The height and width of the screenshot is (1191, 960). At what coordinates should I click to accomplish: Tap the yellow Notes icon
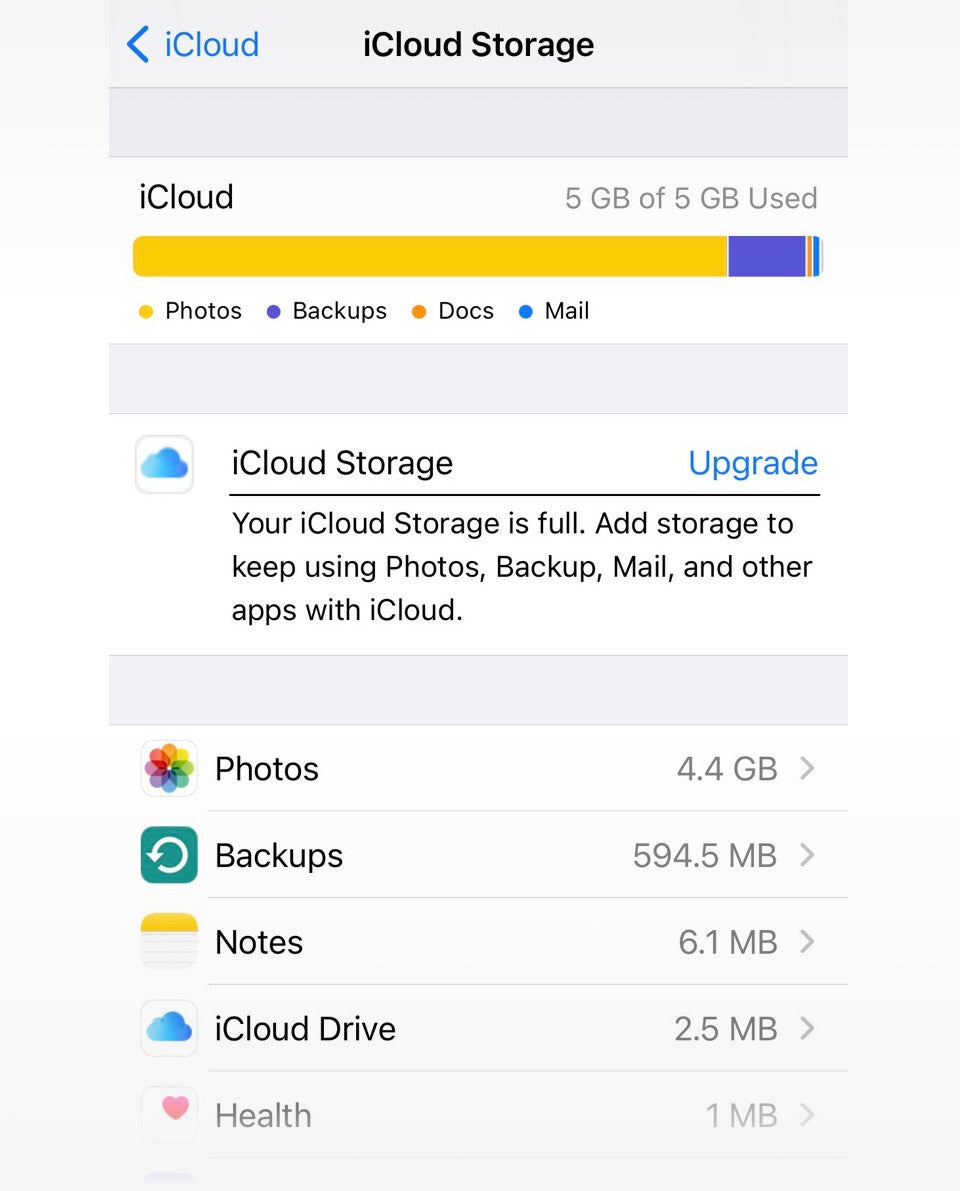(169, 941)
